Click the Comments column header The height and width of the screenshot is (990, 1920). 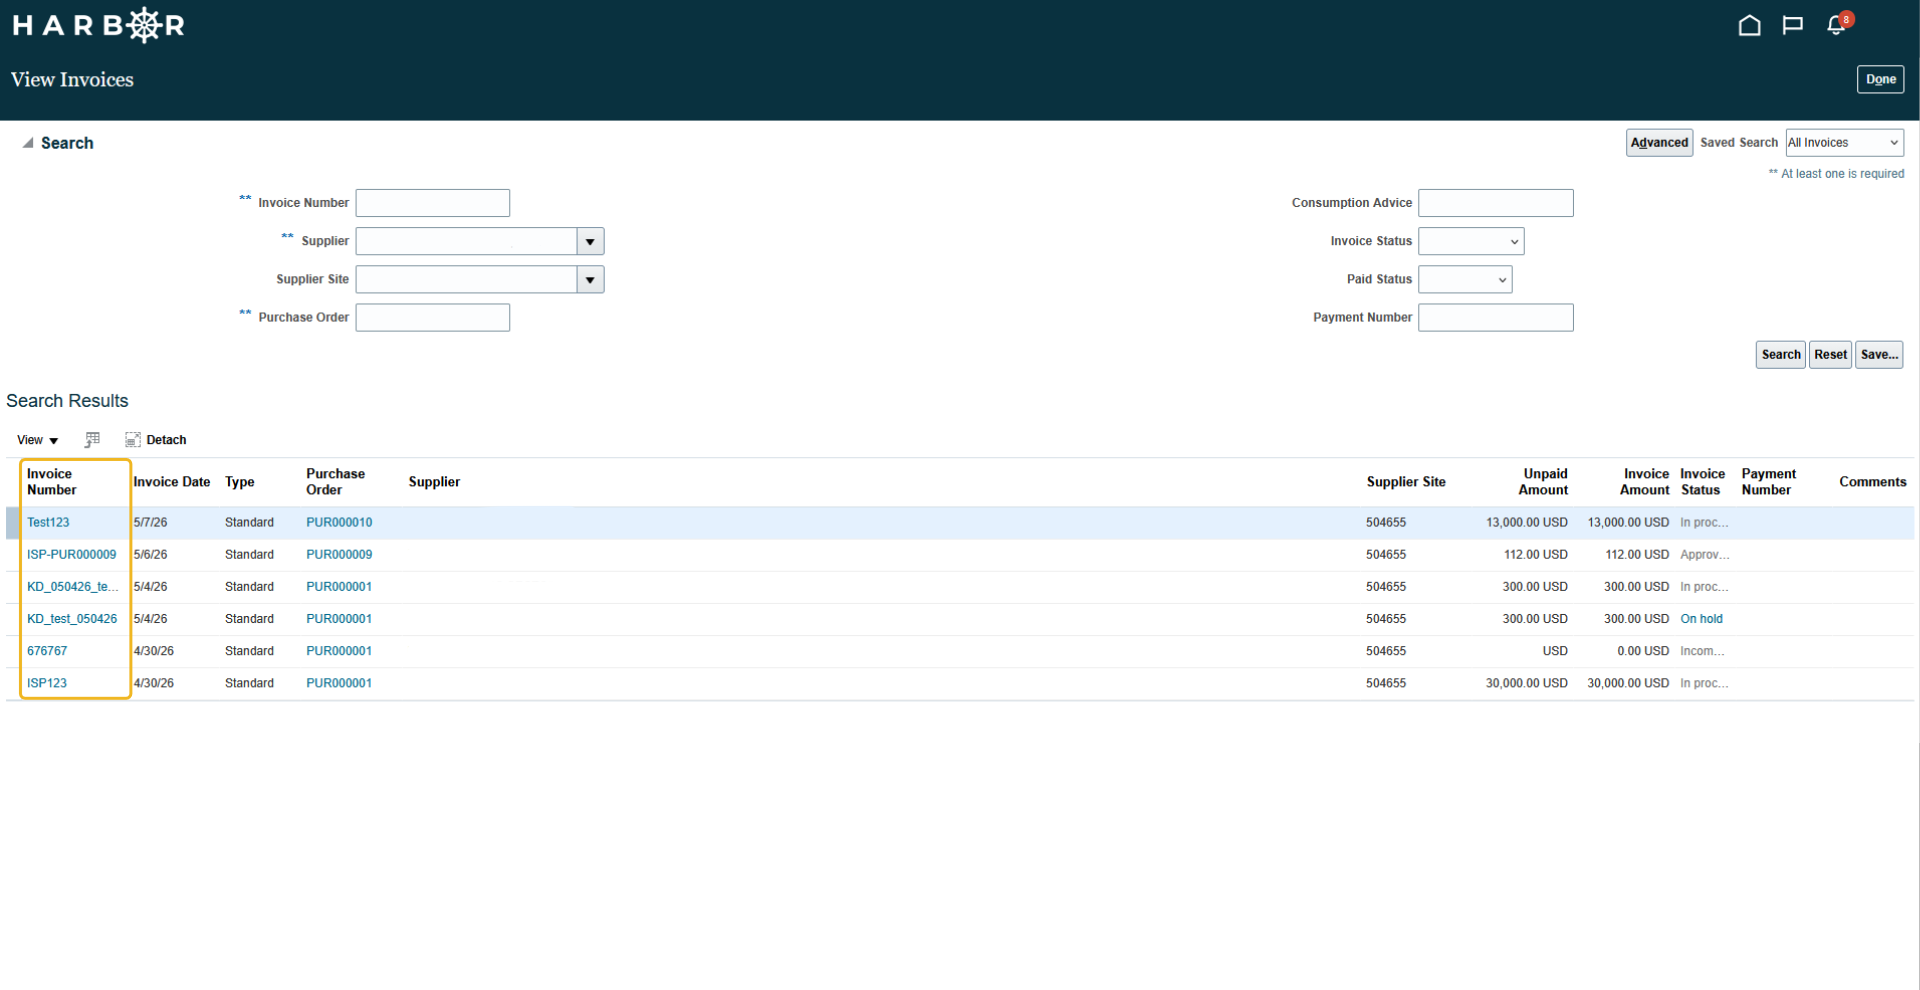click(x=1872, y=482)
